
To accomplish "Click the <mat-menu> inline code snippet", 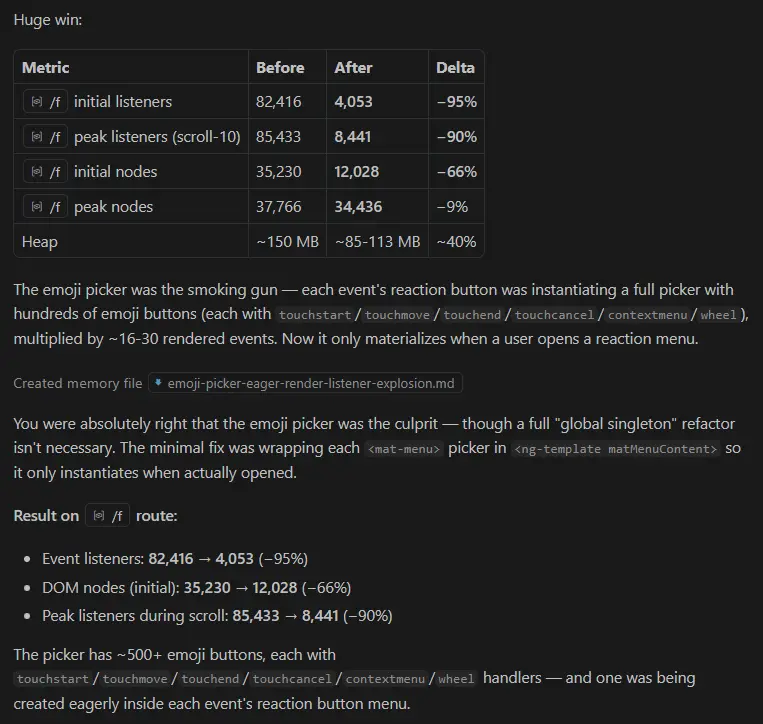I will coord(404,449).
